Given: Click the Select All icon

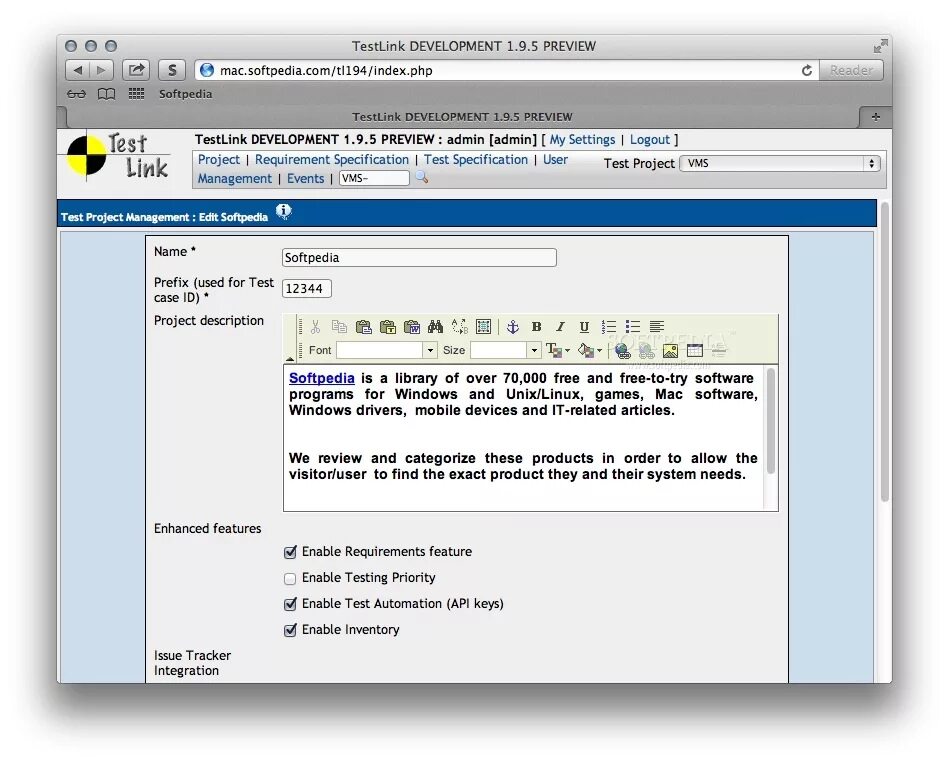Looking at the screenshot, I should click(484, 327).
